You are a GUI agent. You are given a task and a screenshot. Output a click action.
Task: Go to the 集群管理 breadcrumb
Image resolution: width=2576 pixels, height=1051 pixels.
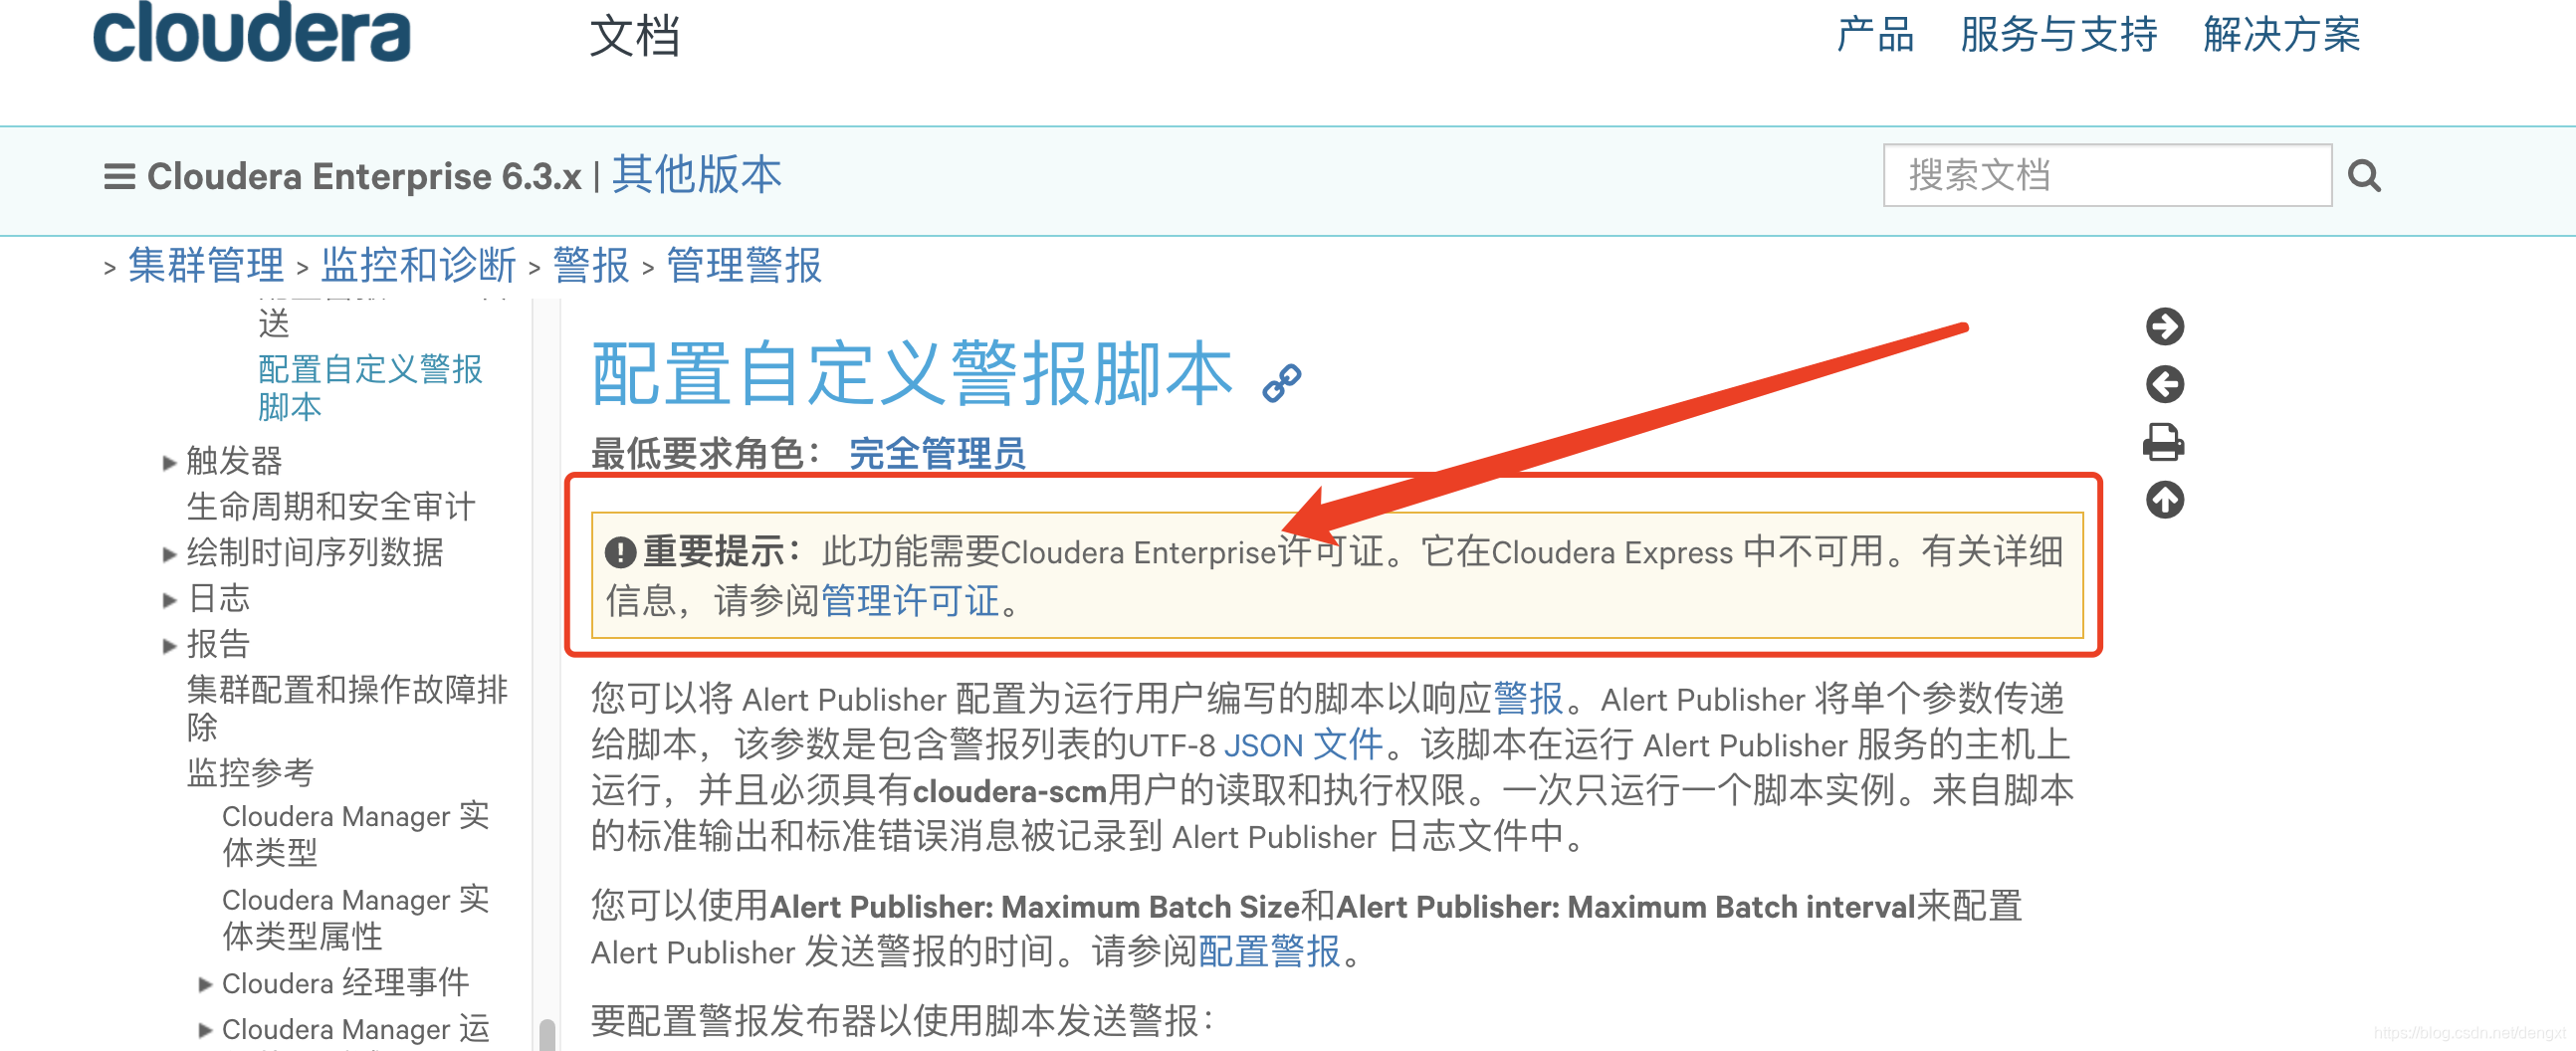206,265
